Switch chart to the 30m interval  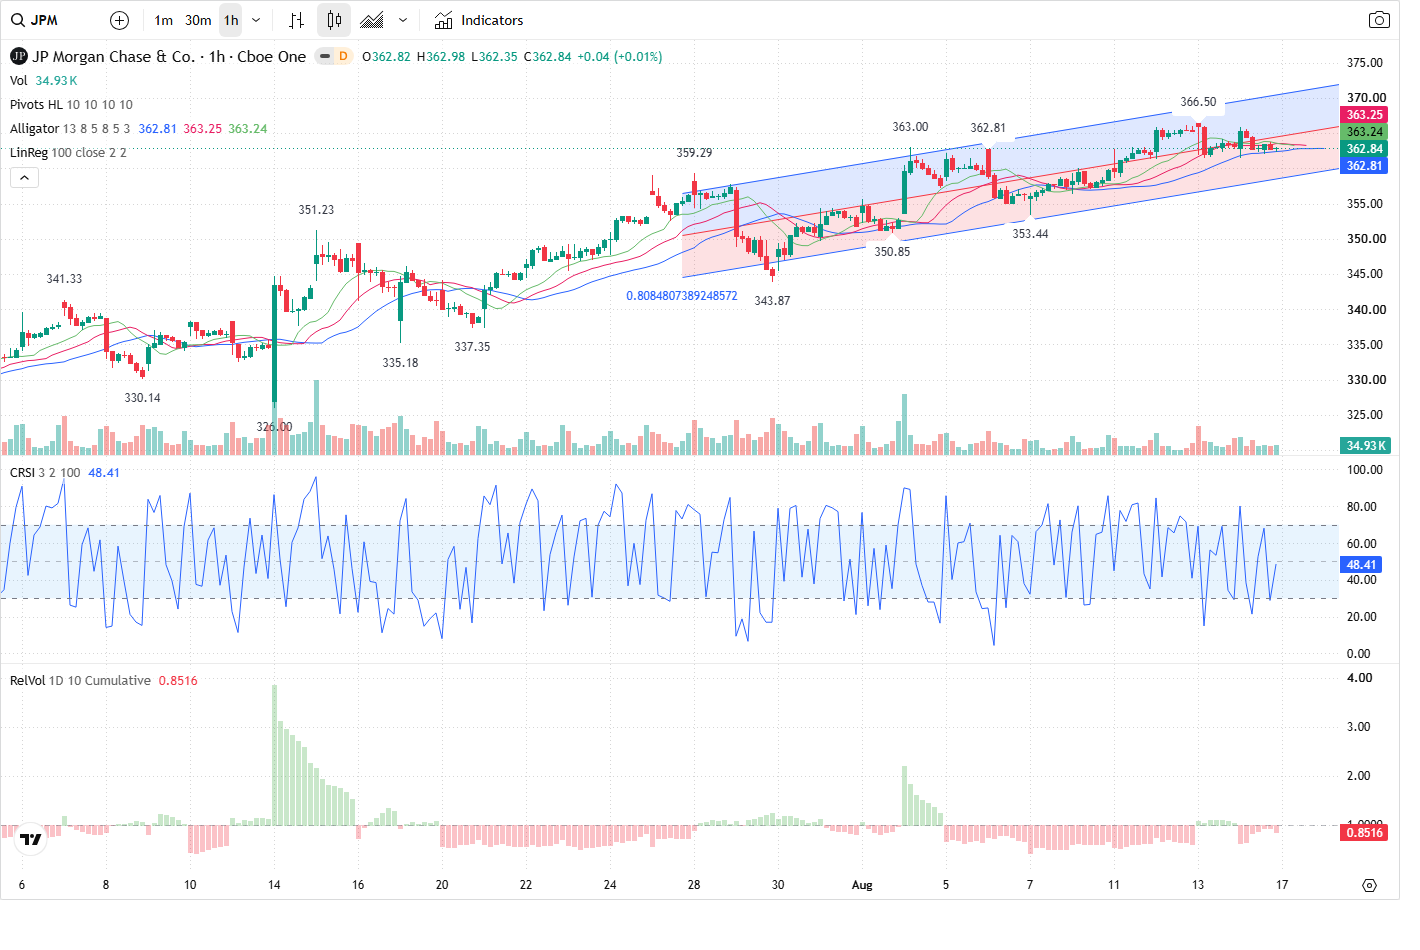click(x=198, y=20)
